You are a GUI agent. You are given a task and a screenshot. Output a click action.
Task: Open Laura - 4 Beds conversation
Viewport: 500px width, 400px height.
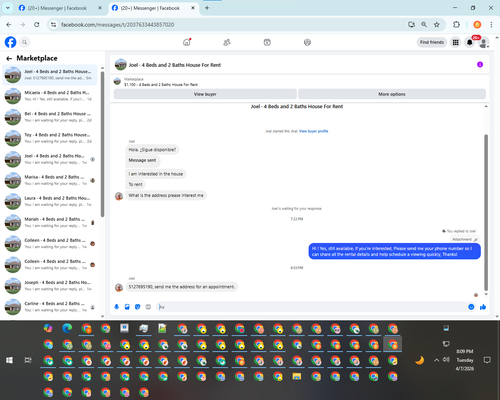click(50, 201)
